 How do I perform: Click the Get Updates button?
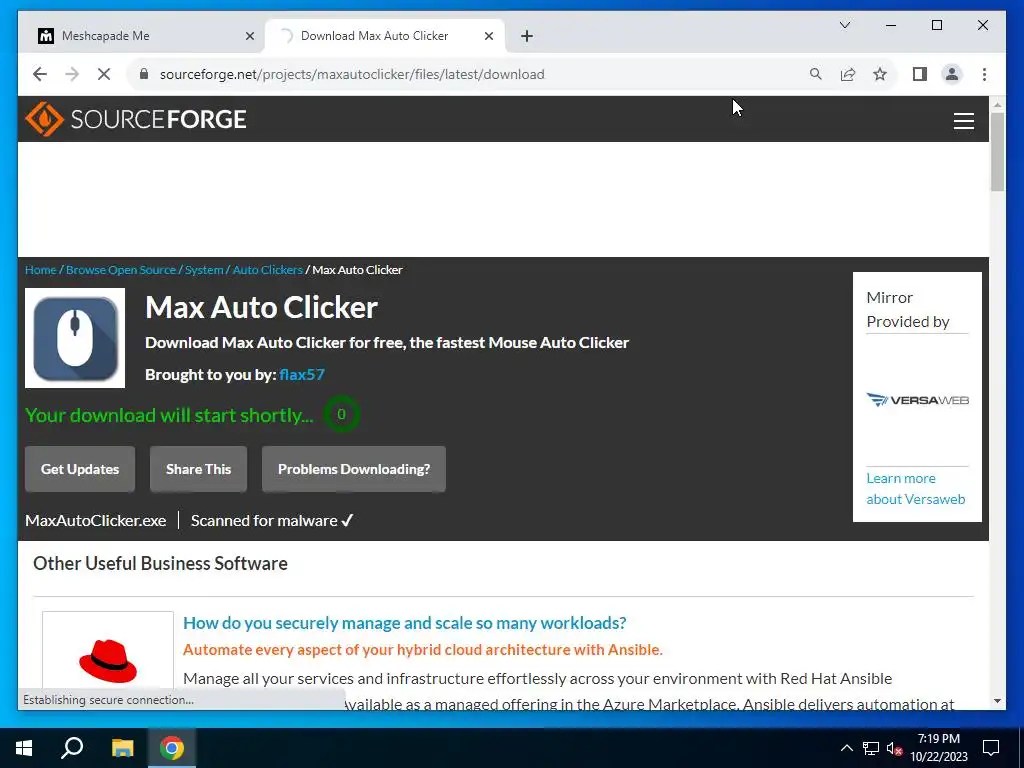tap(80, 469)
